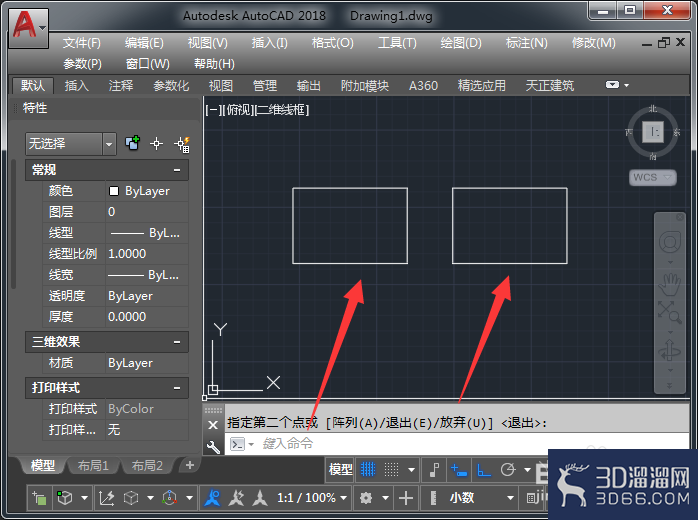The height and width of the screenshot is (520, 698).
Task: Click the 帮助(H) menu
Action: pyautogui.click(x=214, y=64)
